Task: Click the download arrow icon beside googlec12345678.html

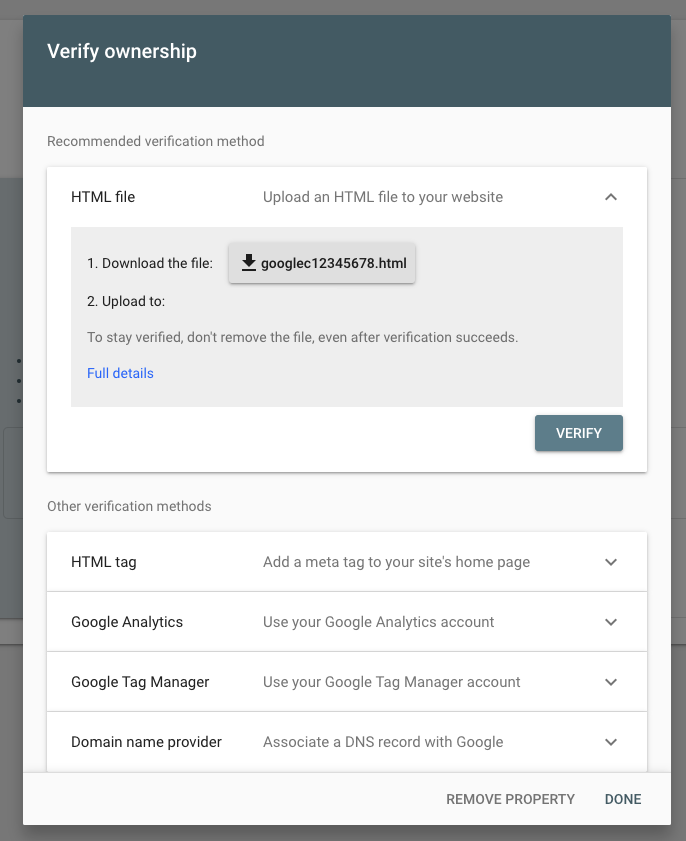Action: pyautogui.click(x=249, y=263)
